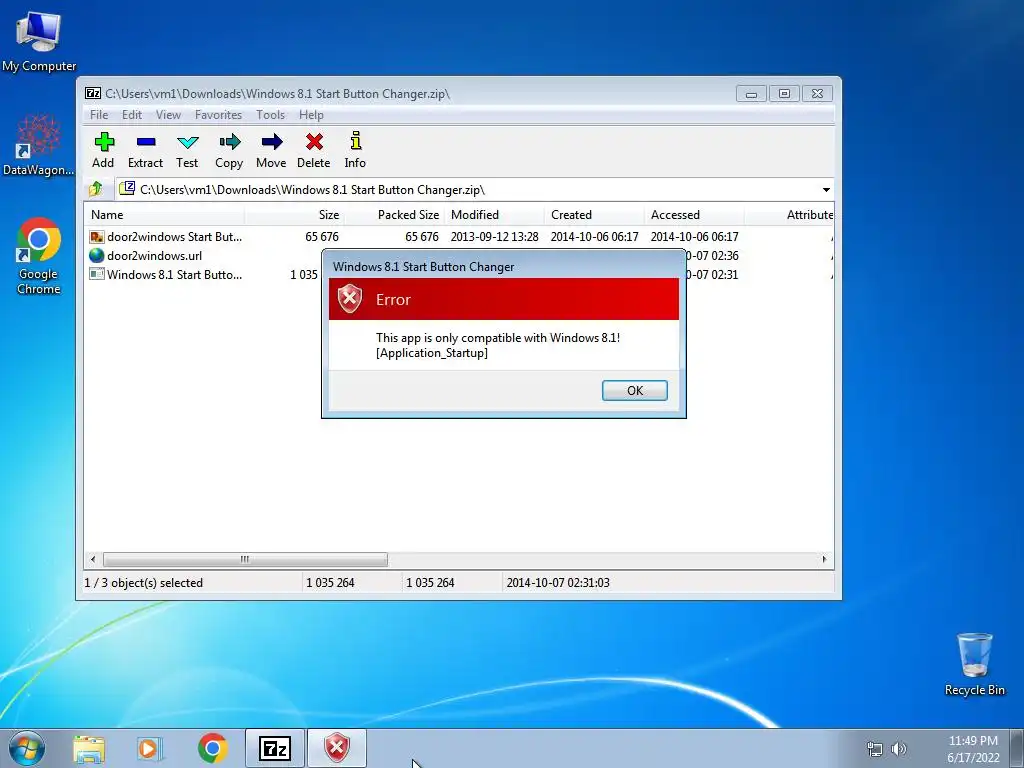Image resolution: width=1024 pixels, height=768 pixels.
Task: Select the door2windows Start But... file
Action: coord(166,236)
